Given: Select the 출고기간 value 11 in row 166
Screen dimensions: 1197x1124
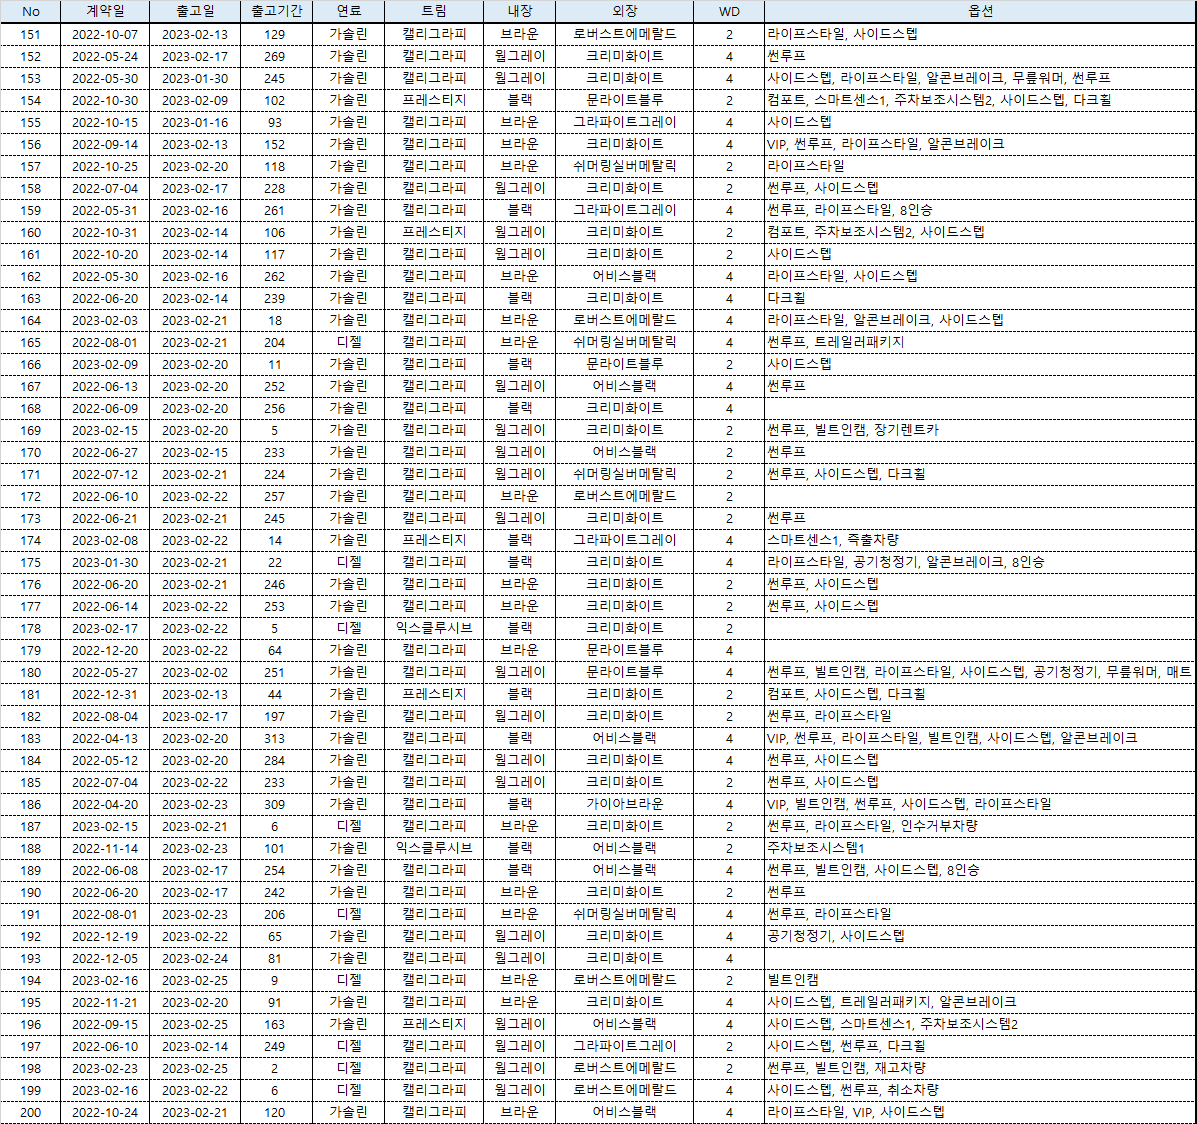Looking at the screenshot, I should point(276,364).
